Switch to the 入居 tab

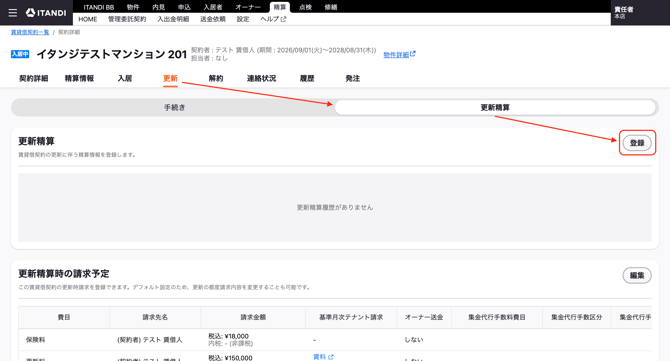pyautogui.click(x=125, y=79)
